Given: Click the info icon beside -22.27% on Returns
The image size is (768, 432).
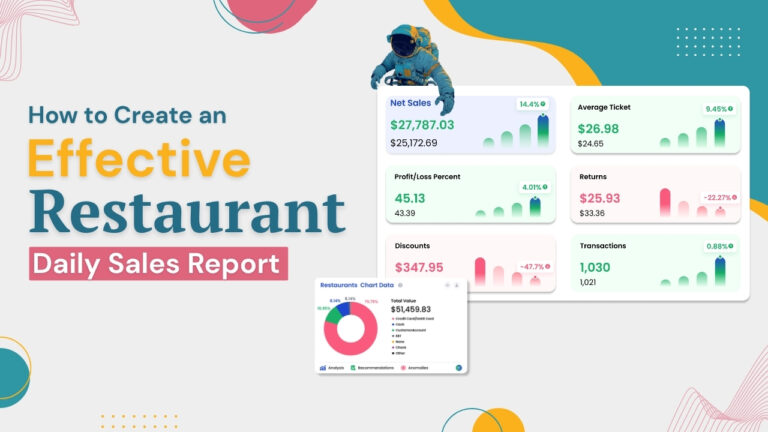Looking at the screenshot, I should (x=734, y=197).
